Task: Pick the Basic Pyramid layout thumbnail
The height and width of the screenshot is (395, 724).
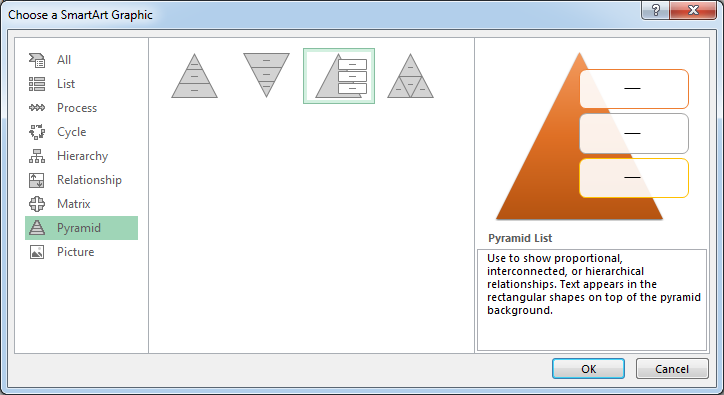Action: tap(194, 76)
